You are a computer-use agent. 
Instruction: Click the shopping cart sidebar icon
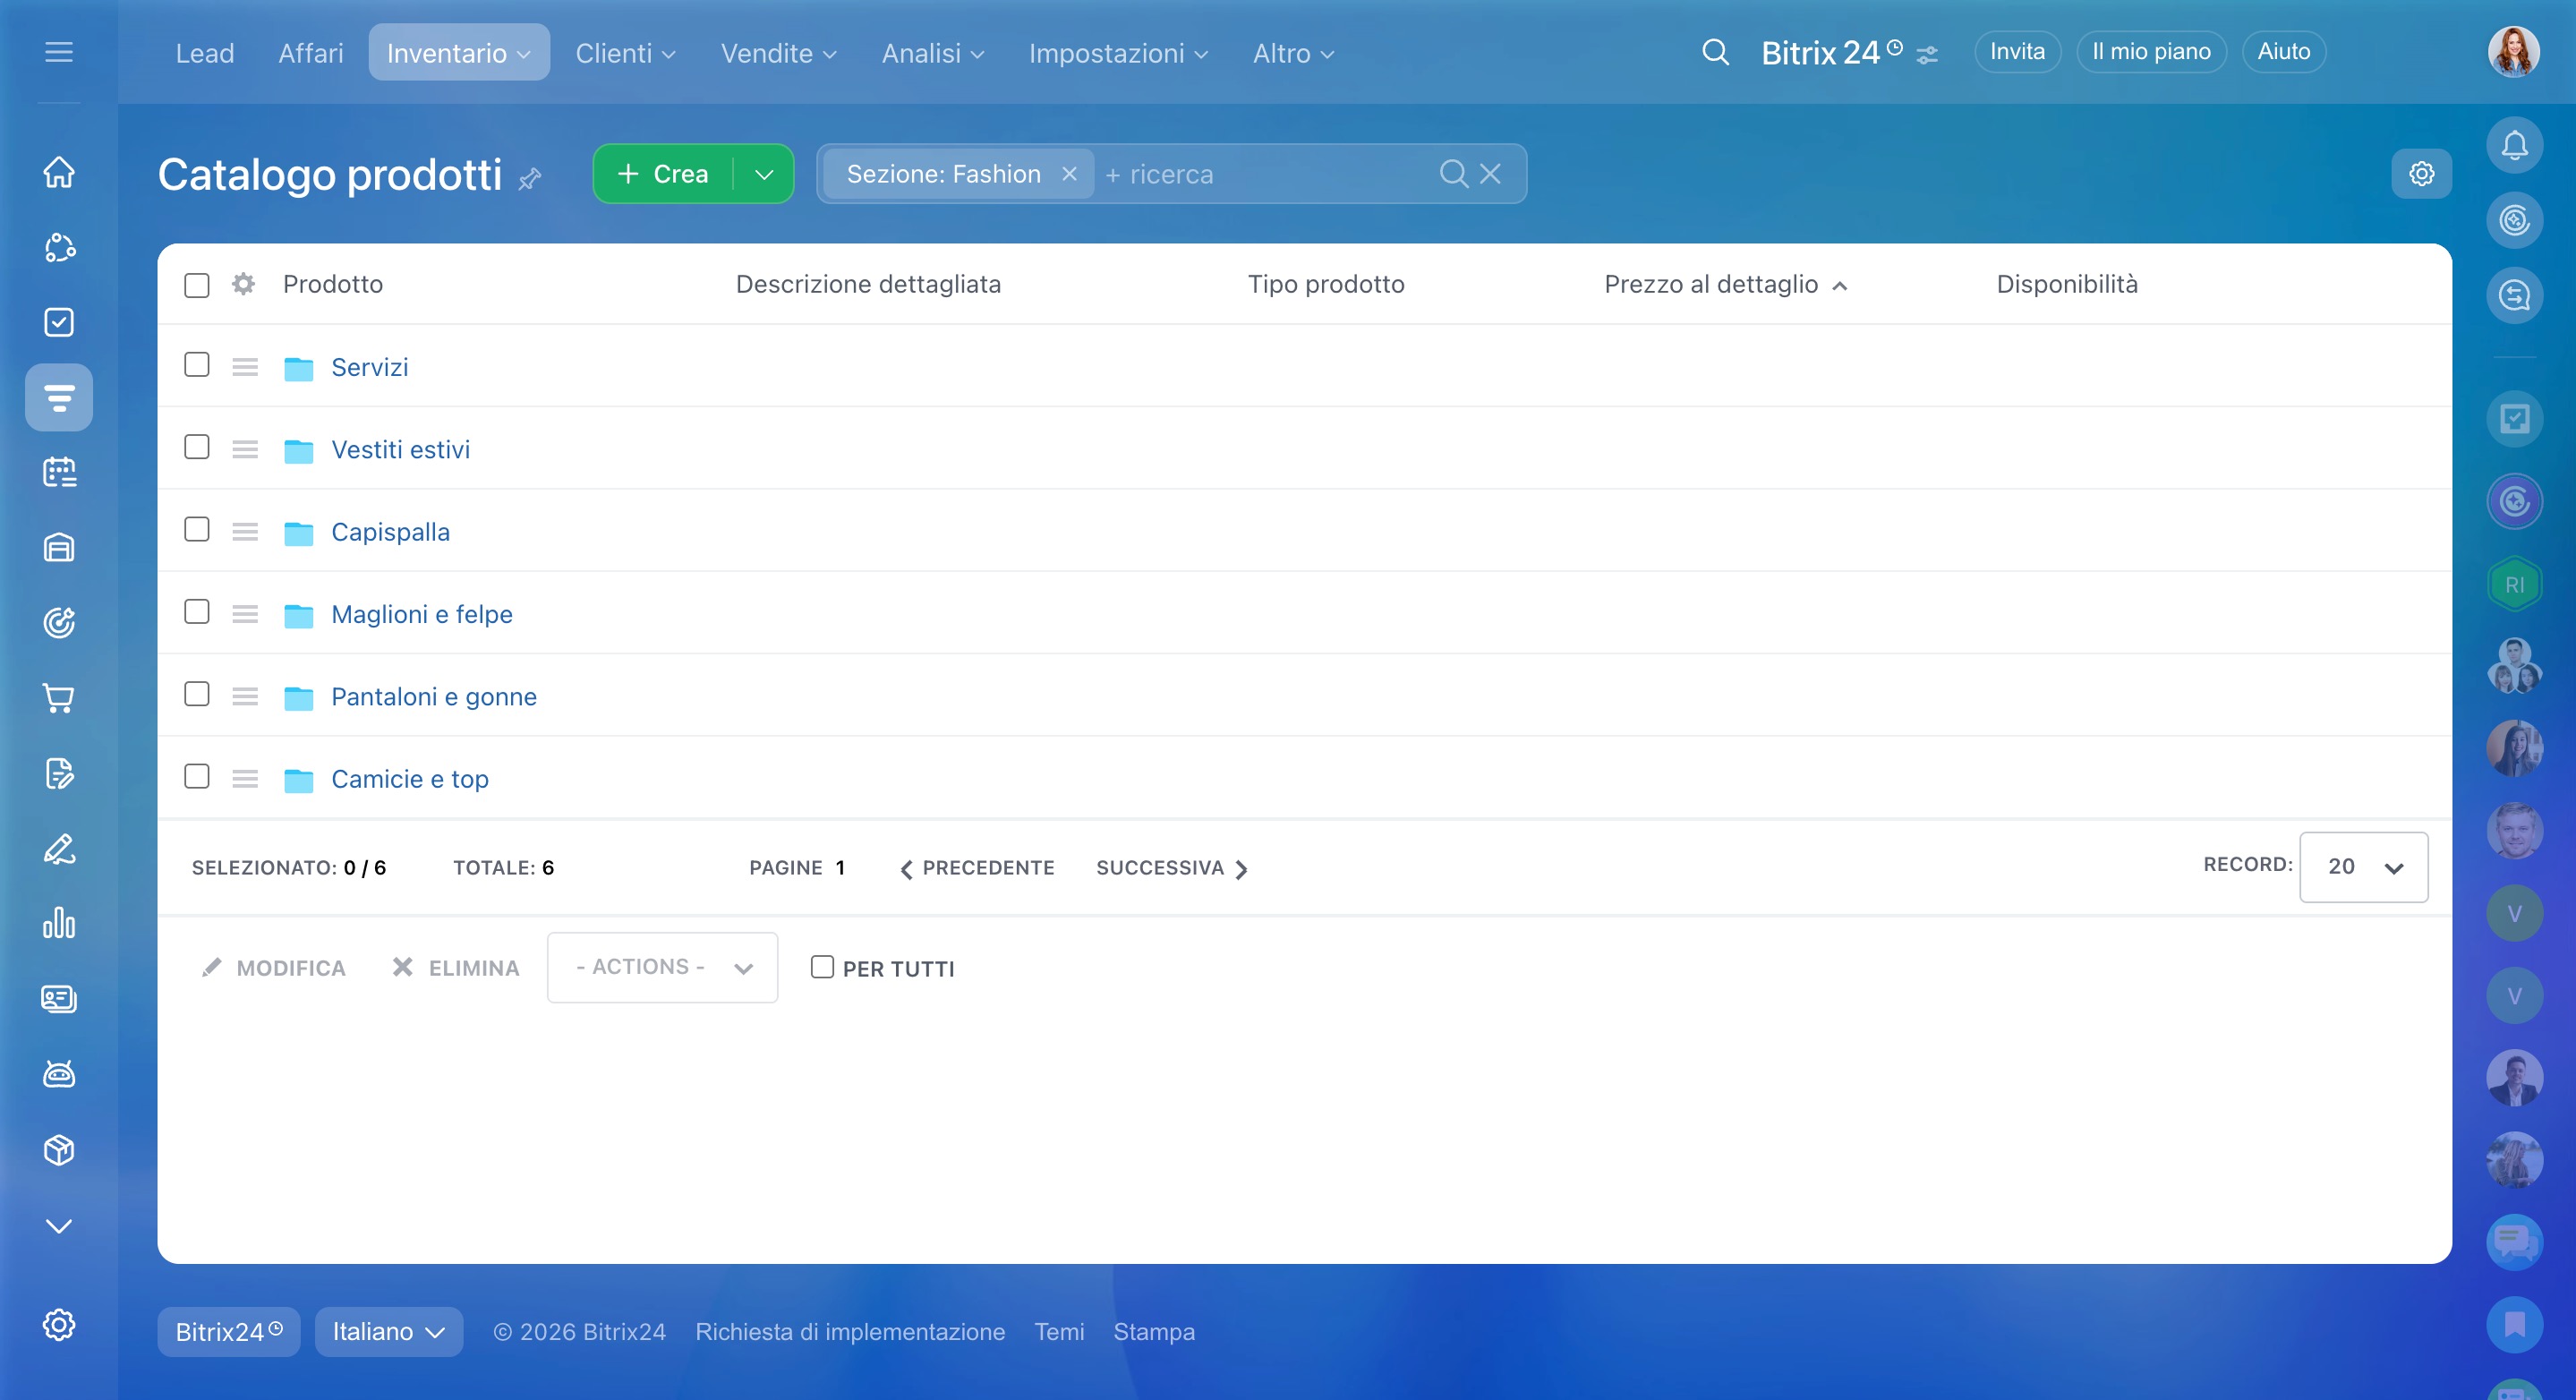tap(59, 698)
